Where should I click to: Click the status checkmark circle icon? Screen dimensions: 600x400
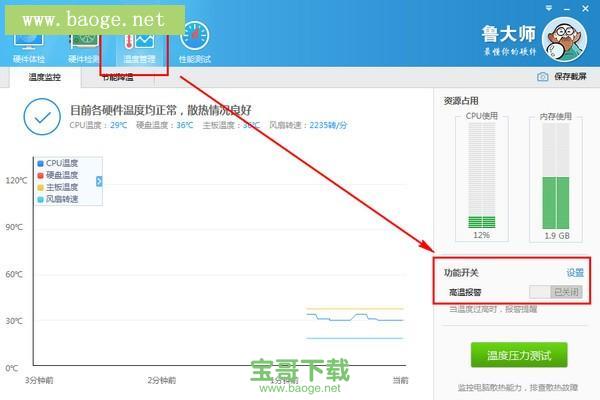point(42,117)
